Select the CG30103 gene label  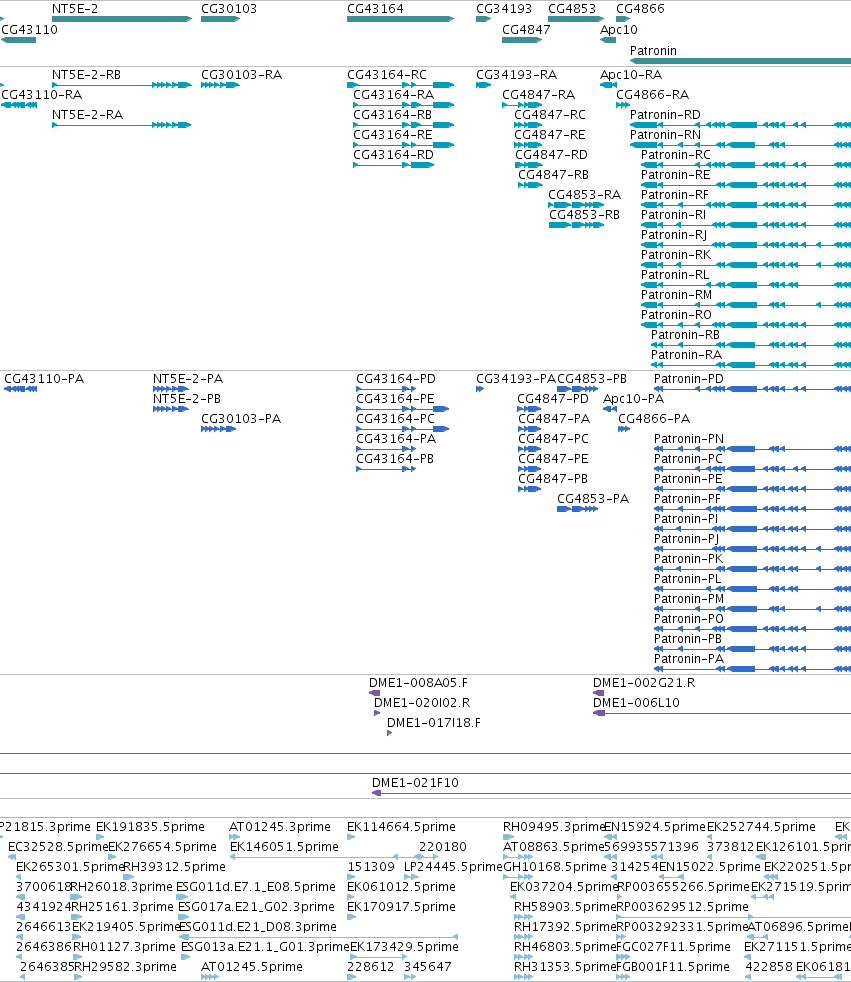[229, 9]
